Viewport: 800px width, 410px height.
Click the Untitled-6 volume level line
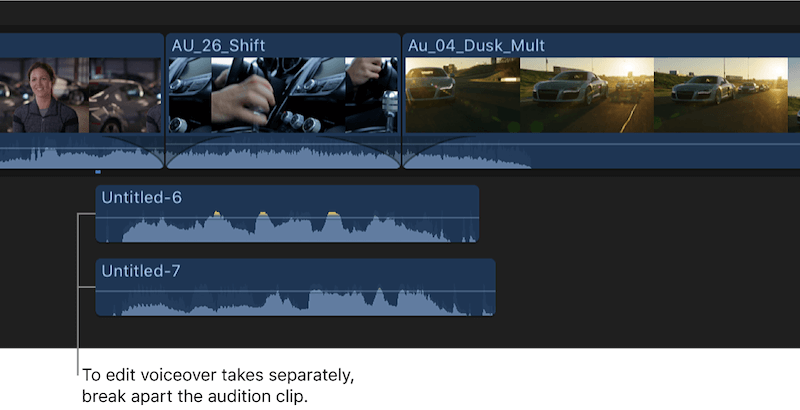point(287,218)
